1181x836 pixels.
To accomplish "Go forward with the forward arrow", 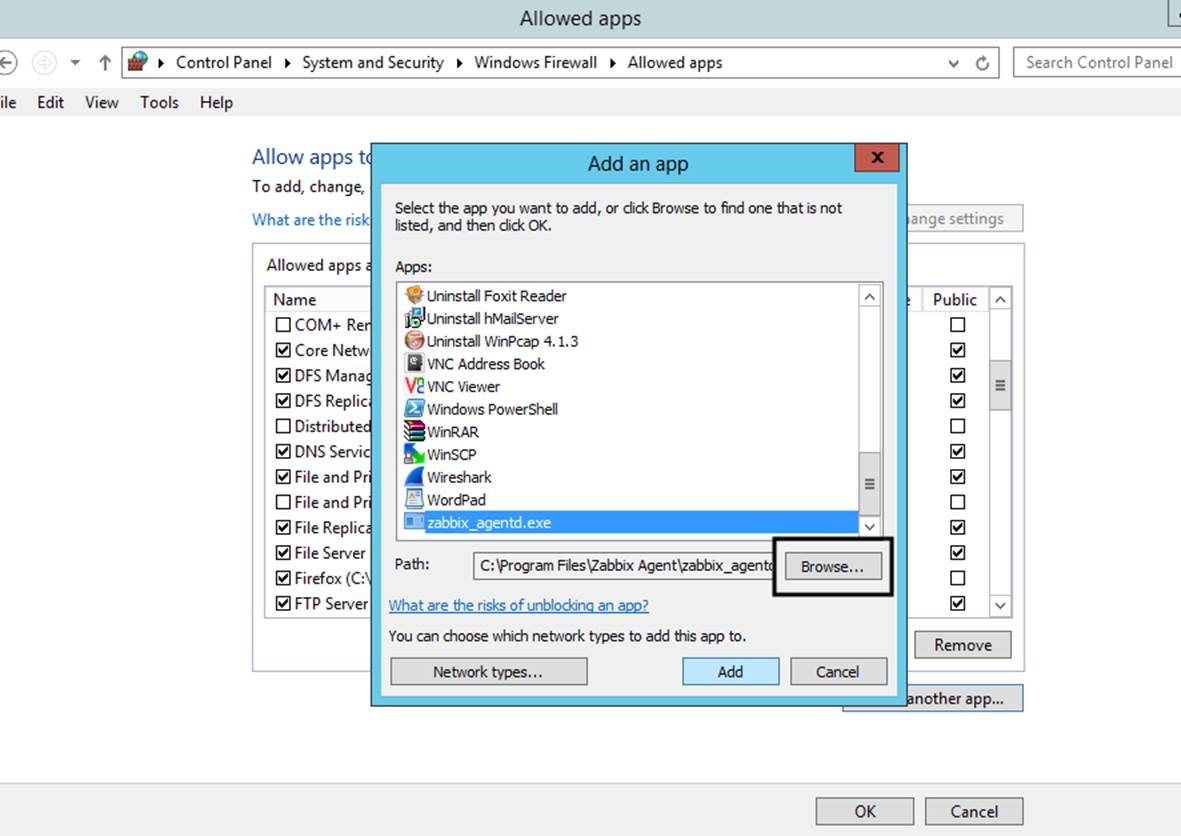I will point(44,63).
